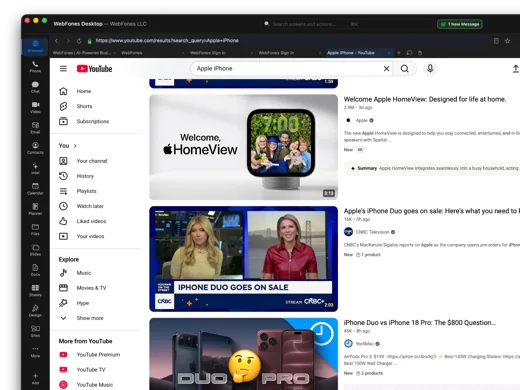This screenshot has height=390, width=520.
Task: Clear the Apple iPhone search text
Action: pos(386,69)
